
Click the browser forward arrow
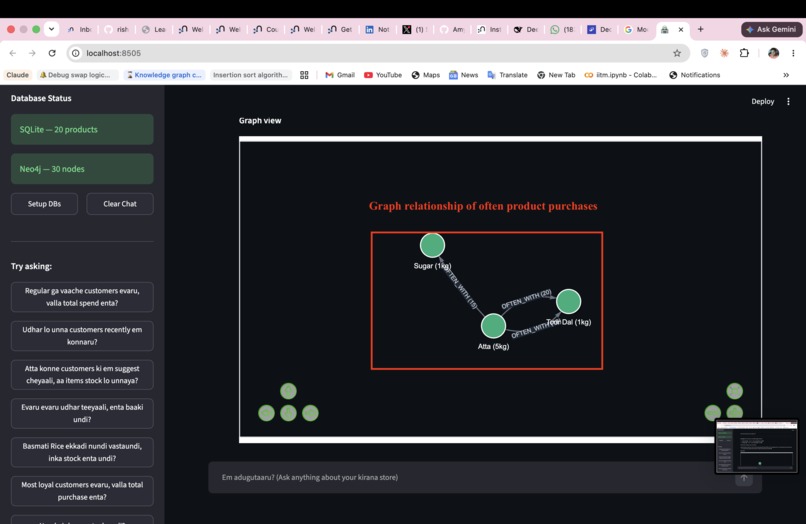(32, 53)
